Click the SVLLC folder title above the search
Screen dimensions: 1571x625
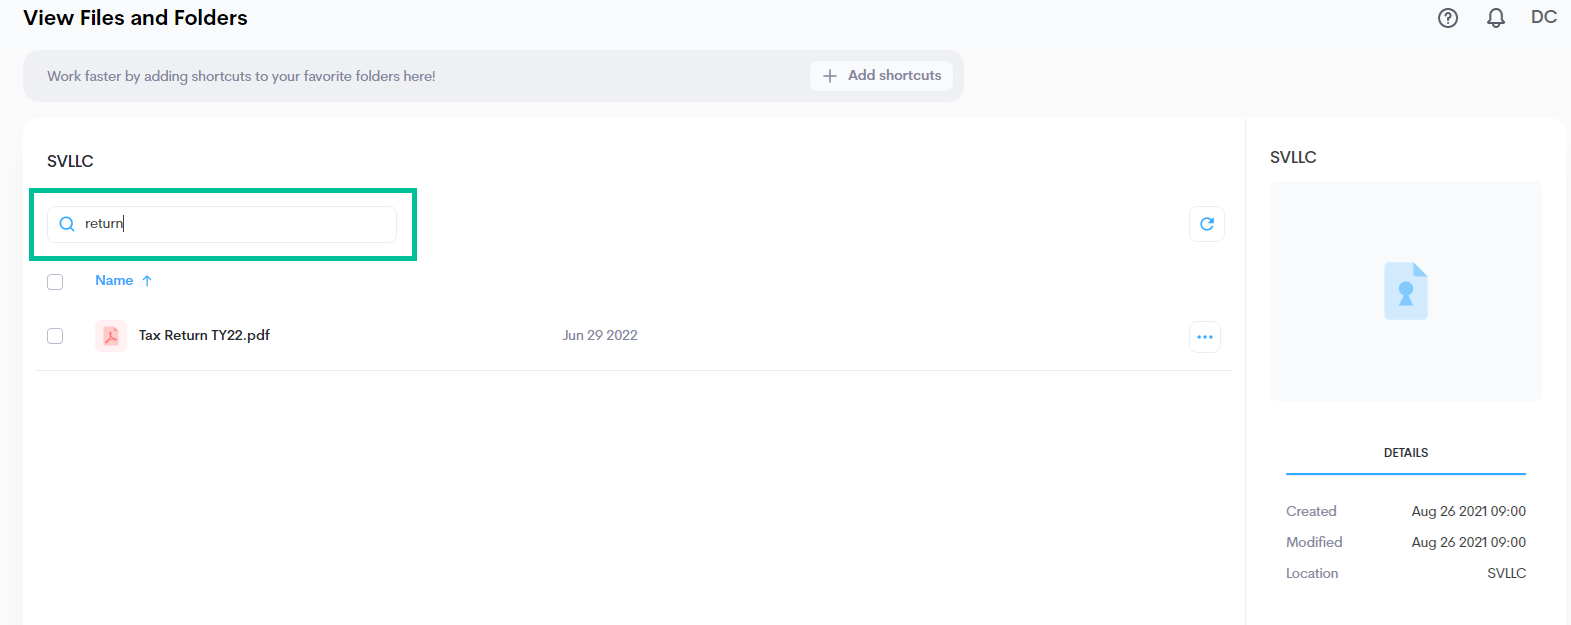pyautogui.click(x=70, y=161)
